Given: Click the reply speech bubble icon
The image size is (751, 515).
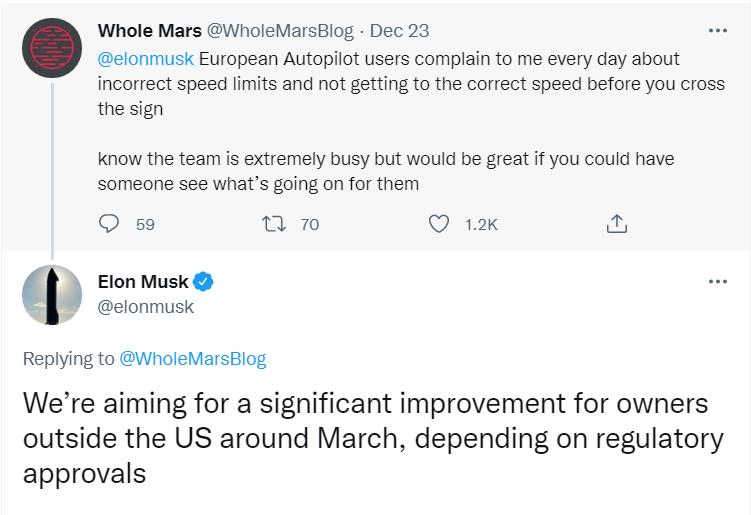Looking at the screenshot, I should [109, 224].
